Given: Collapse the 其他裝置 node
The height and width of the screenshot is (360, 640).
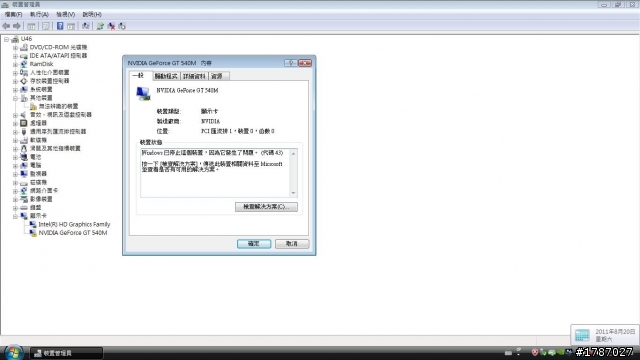Looking at the screenshot, I should tap(15, 98).
